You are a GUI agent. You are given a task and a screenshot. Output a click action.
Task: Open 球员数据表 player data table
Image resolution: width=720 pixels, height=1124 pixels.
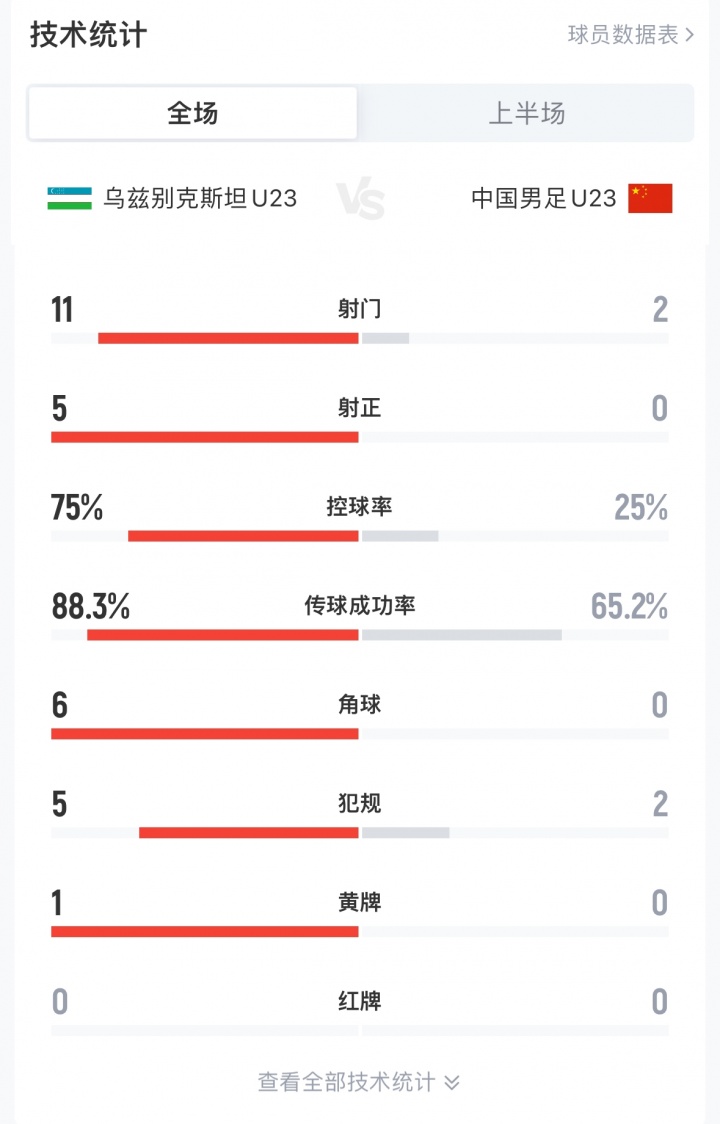click(623, 35)
